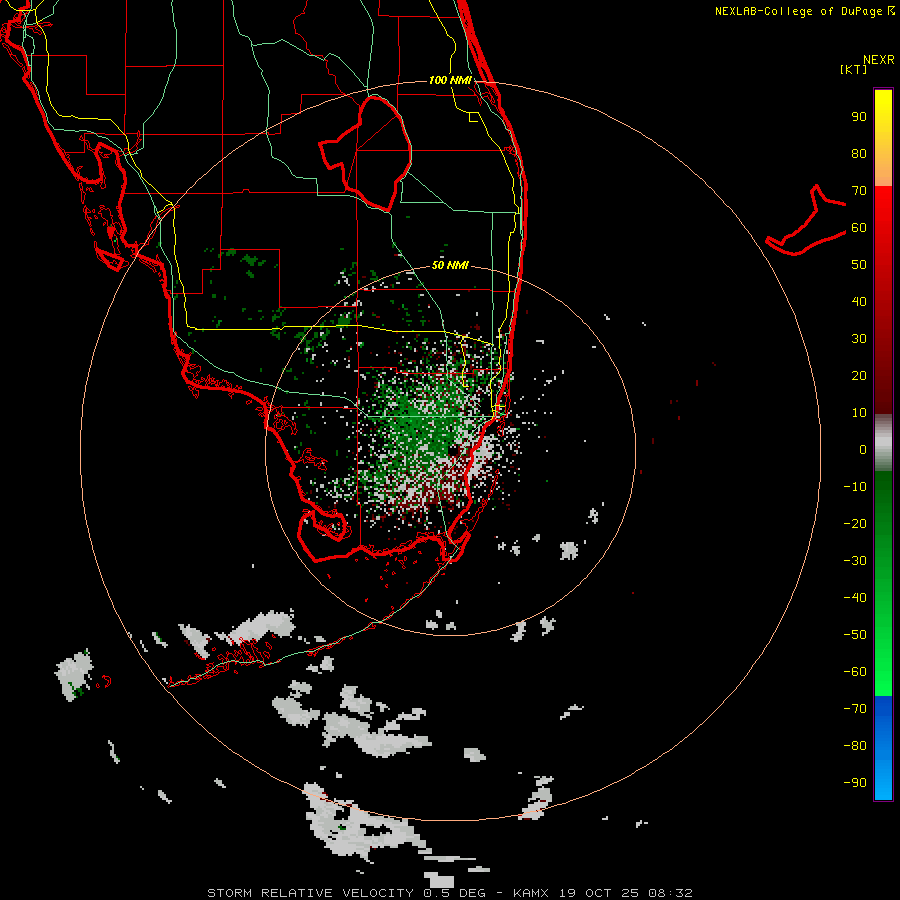
Task: Select the 0 value on the scale
Action: tap(863, 449)
